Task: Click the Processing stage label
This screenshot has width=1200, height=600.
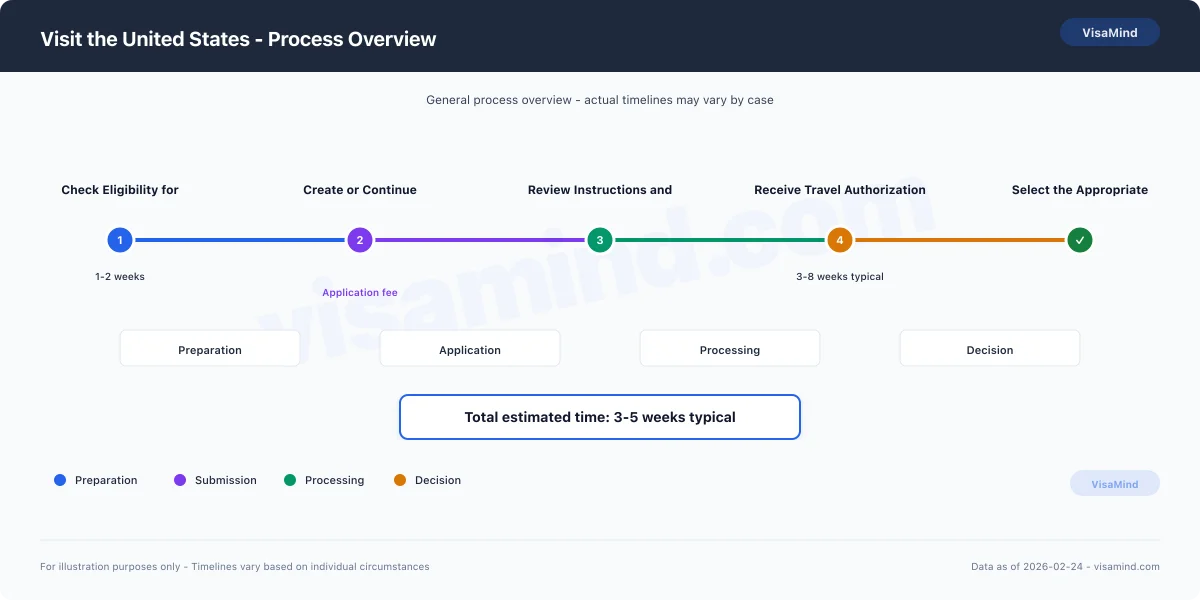Action: [x=730, y=349]
